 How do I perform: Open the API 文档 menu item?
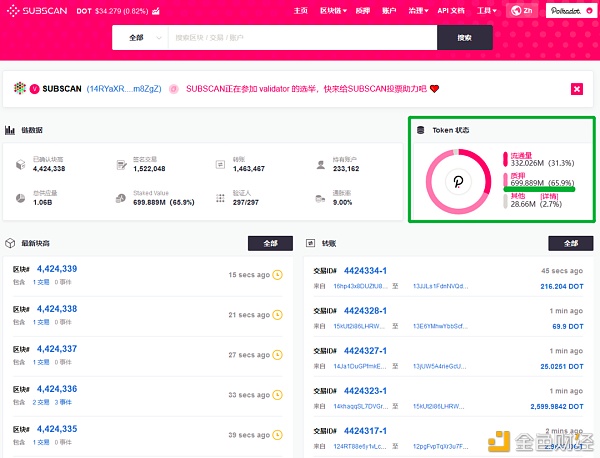[451, 11]
